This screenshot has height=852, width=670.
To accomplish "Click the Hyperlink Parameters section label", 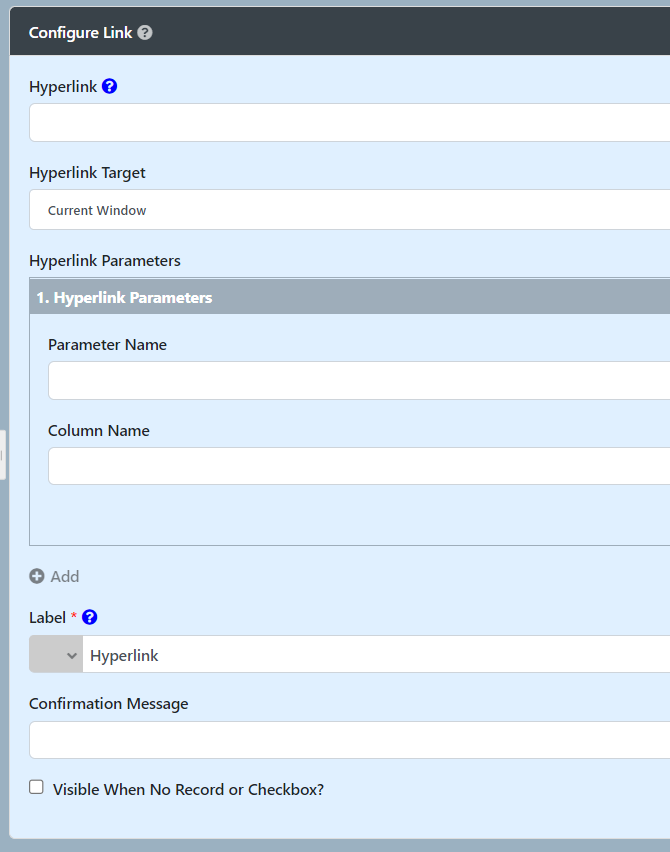I will point(105,261).
